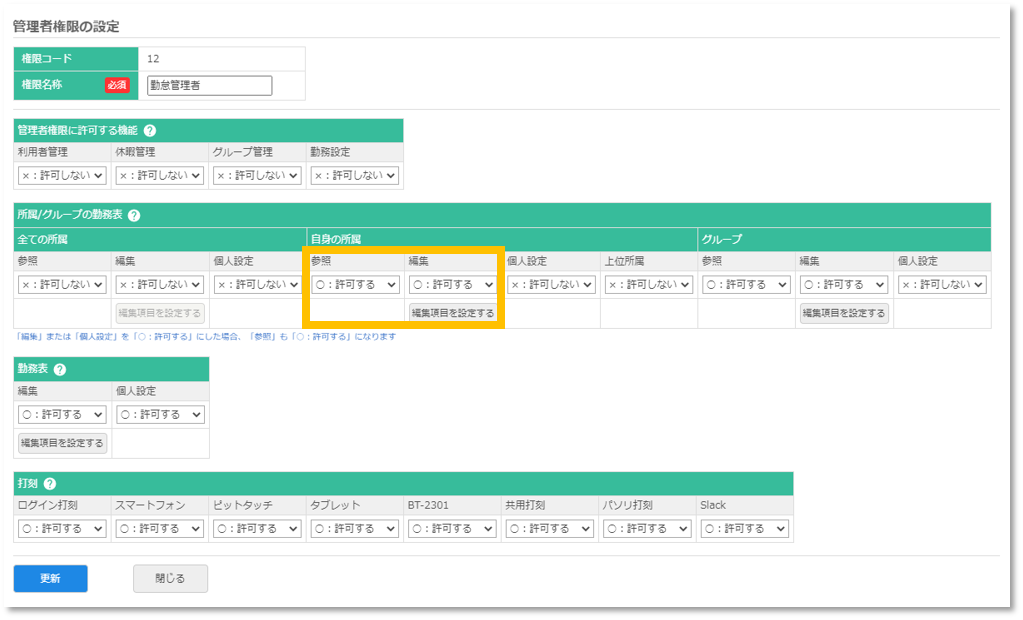Open highlighted 編集 dropdown under 自身の所属
Screen dimensions: 1023x620
(x=451, y=284)
